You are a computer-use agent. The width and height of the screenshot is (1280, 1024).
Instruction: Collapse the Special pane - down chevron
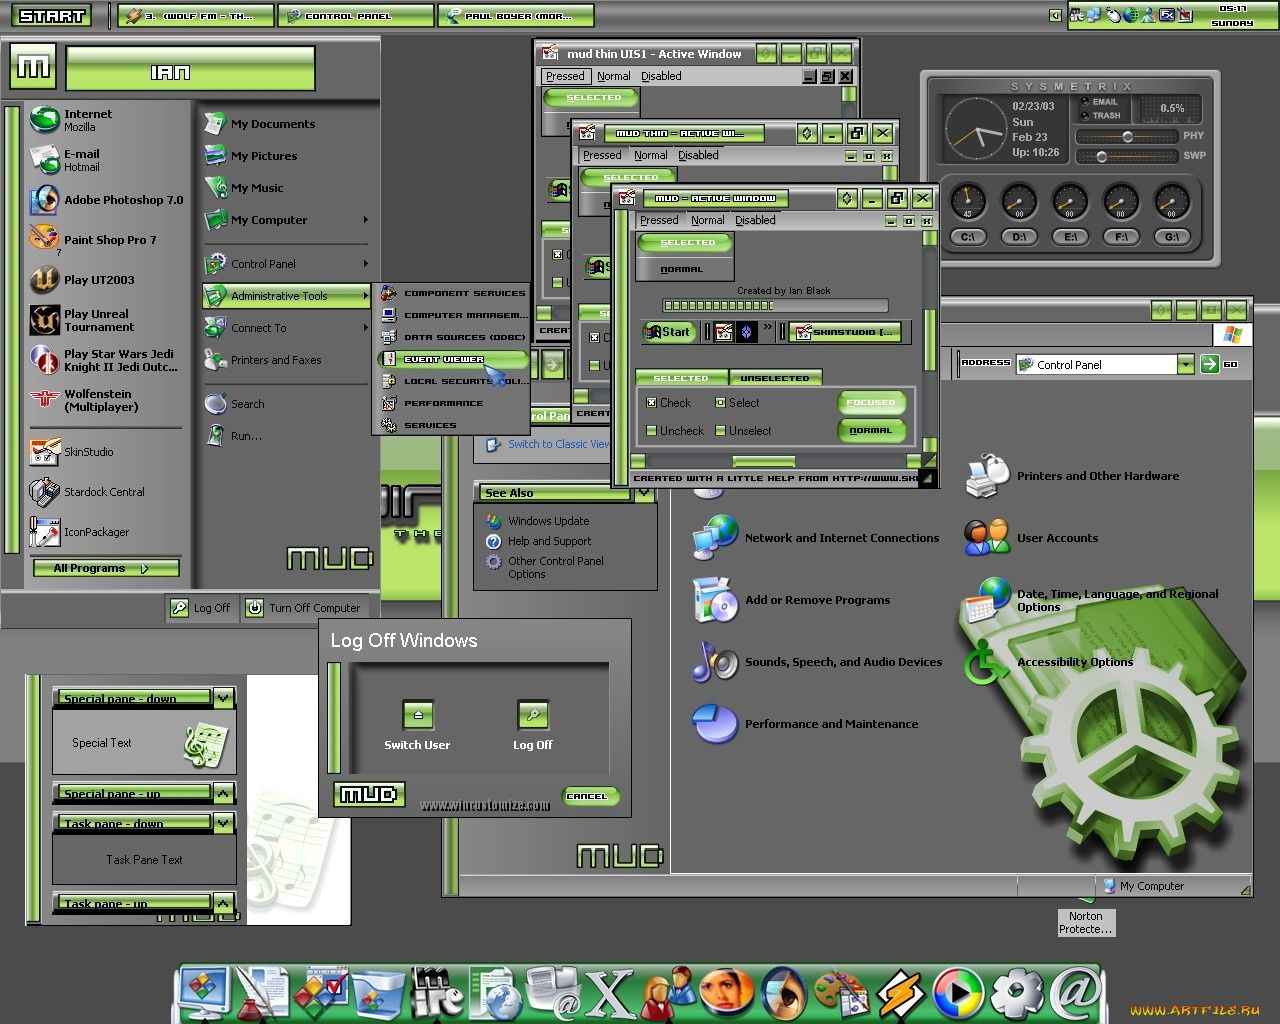pos(223,698)
